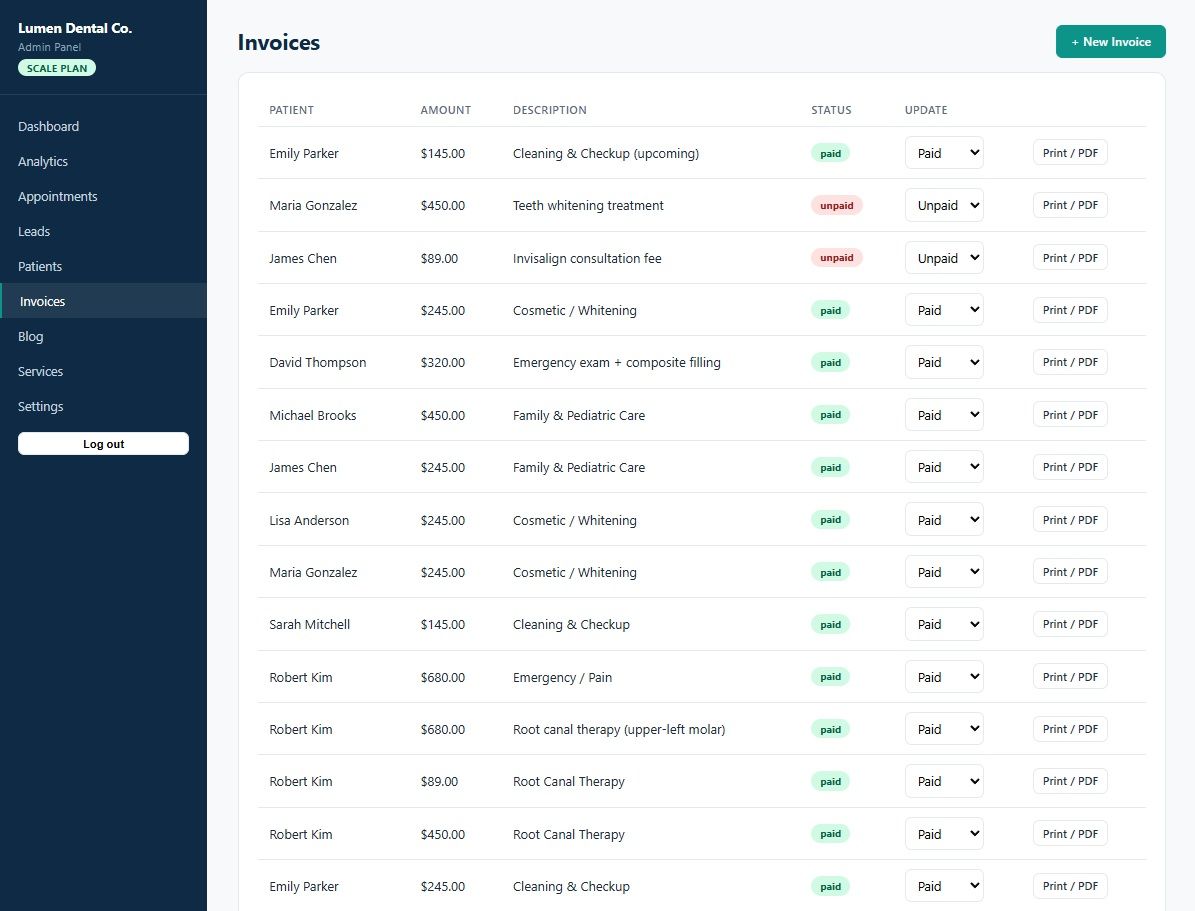Click 'Emergency exam + composite filling' description
The width and height of the screenshot is (1195, 911).
617,362
